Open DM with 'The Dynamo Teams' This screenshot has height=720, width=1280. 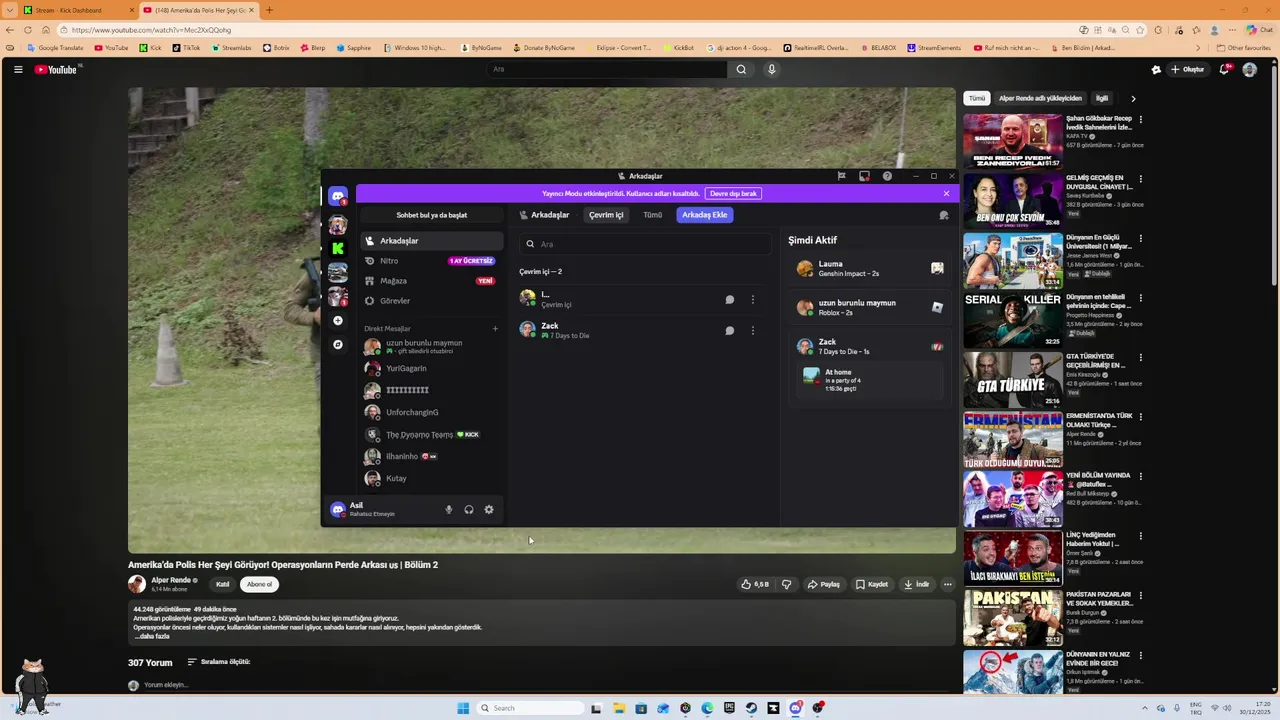point(432,435)
